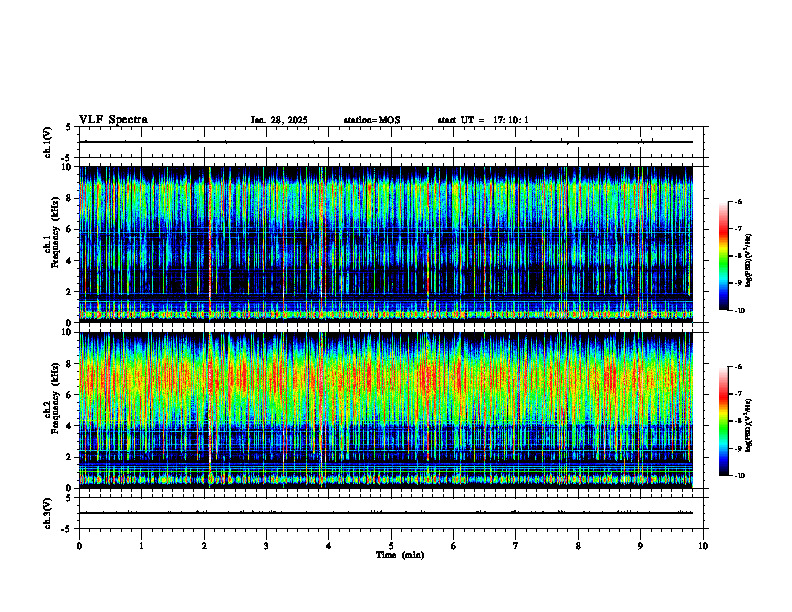Click the "5" tick on the ch.1(V) axis
Image resolution: width=792 pixels, height=612 pixels.
pos(69,127)
